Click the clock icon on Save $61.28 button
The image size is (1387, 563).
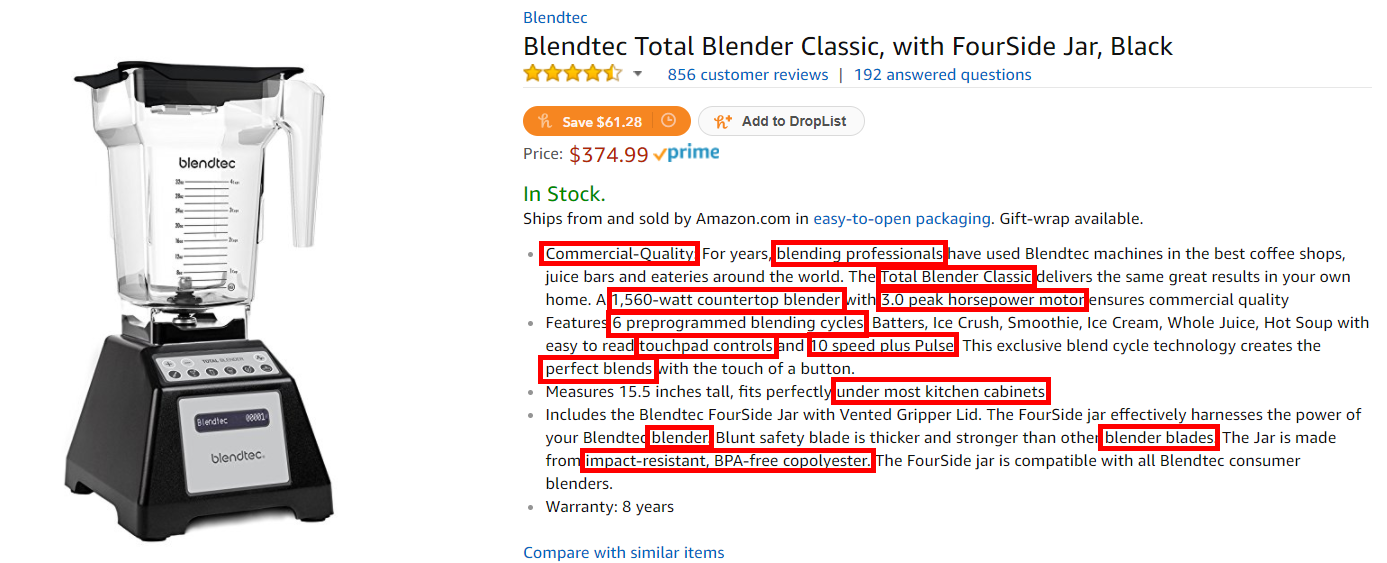(669, 121)
